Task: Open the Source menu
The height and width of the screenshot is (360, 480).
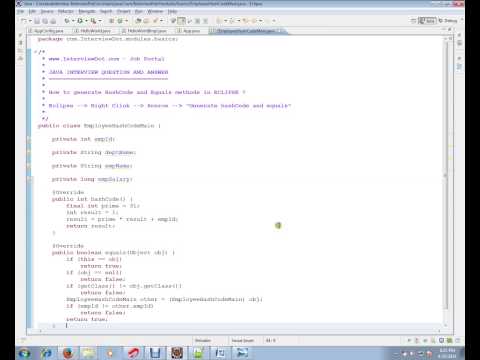Action: (47, 11)
